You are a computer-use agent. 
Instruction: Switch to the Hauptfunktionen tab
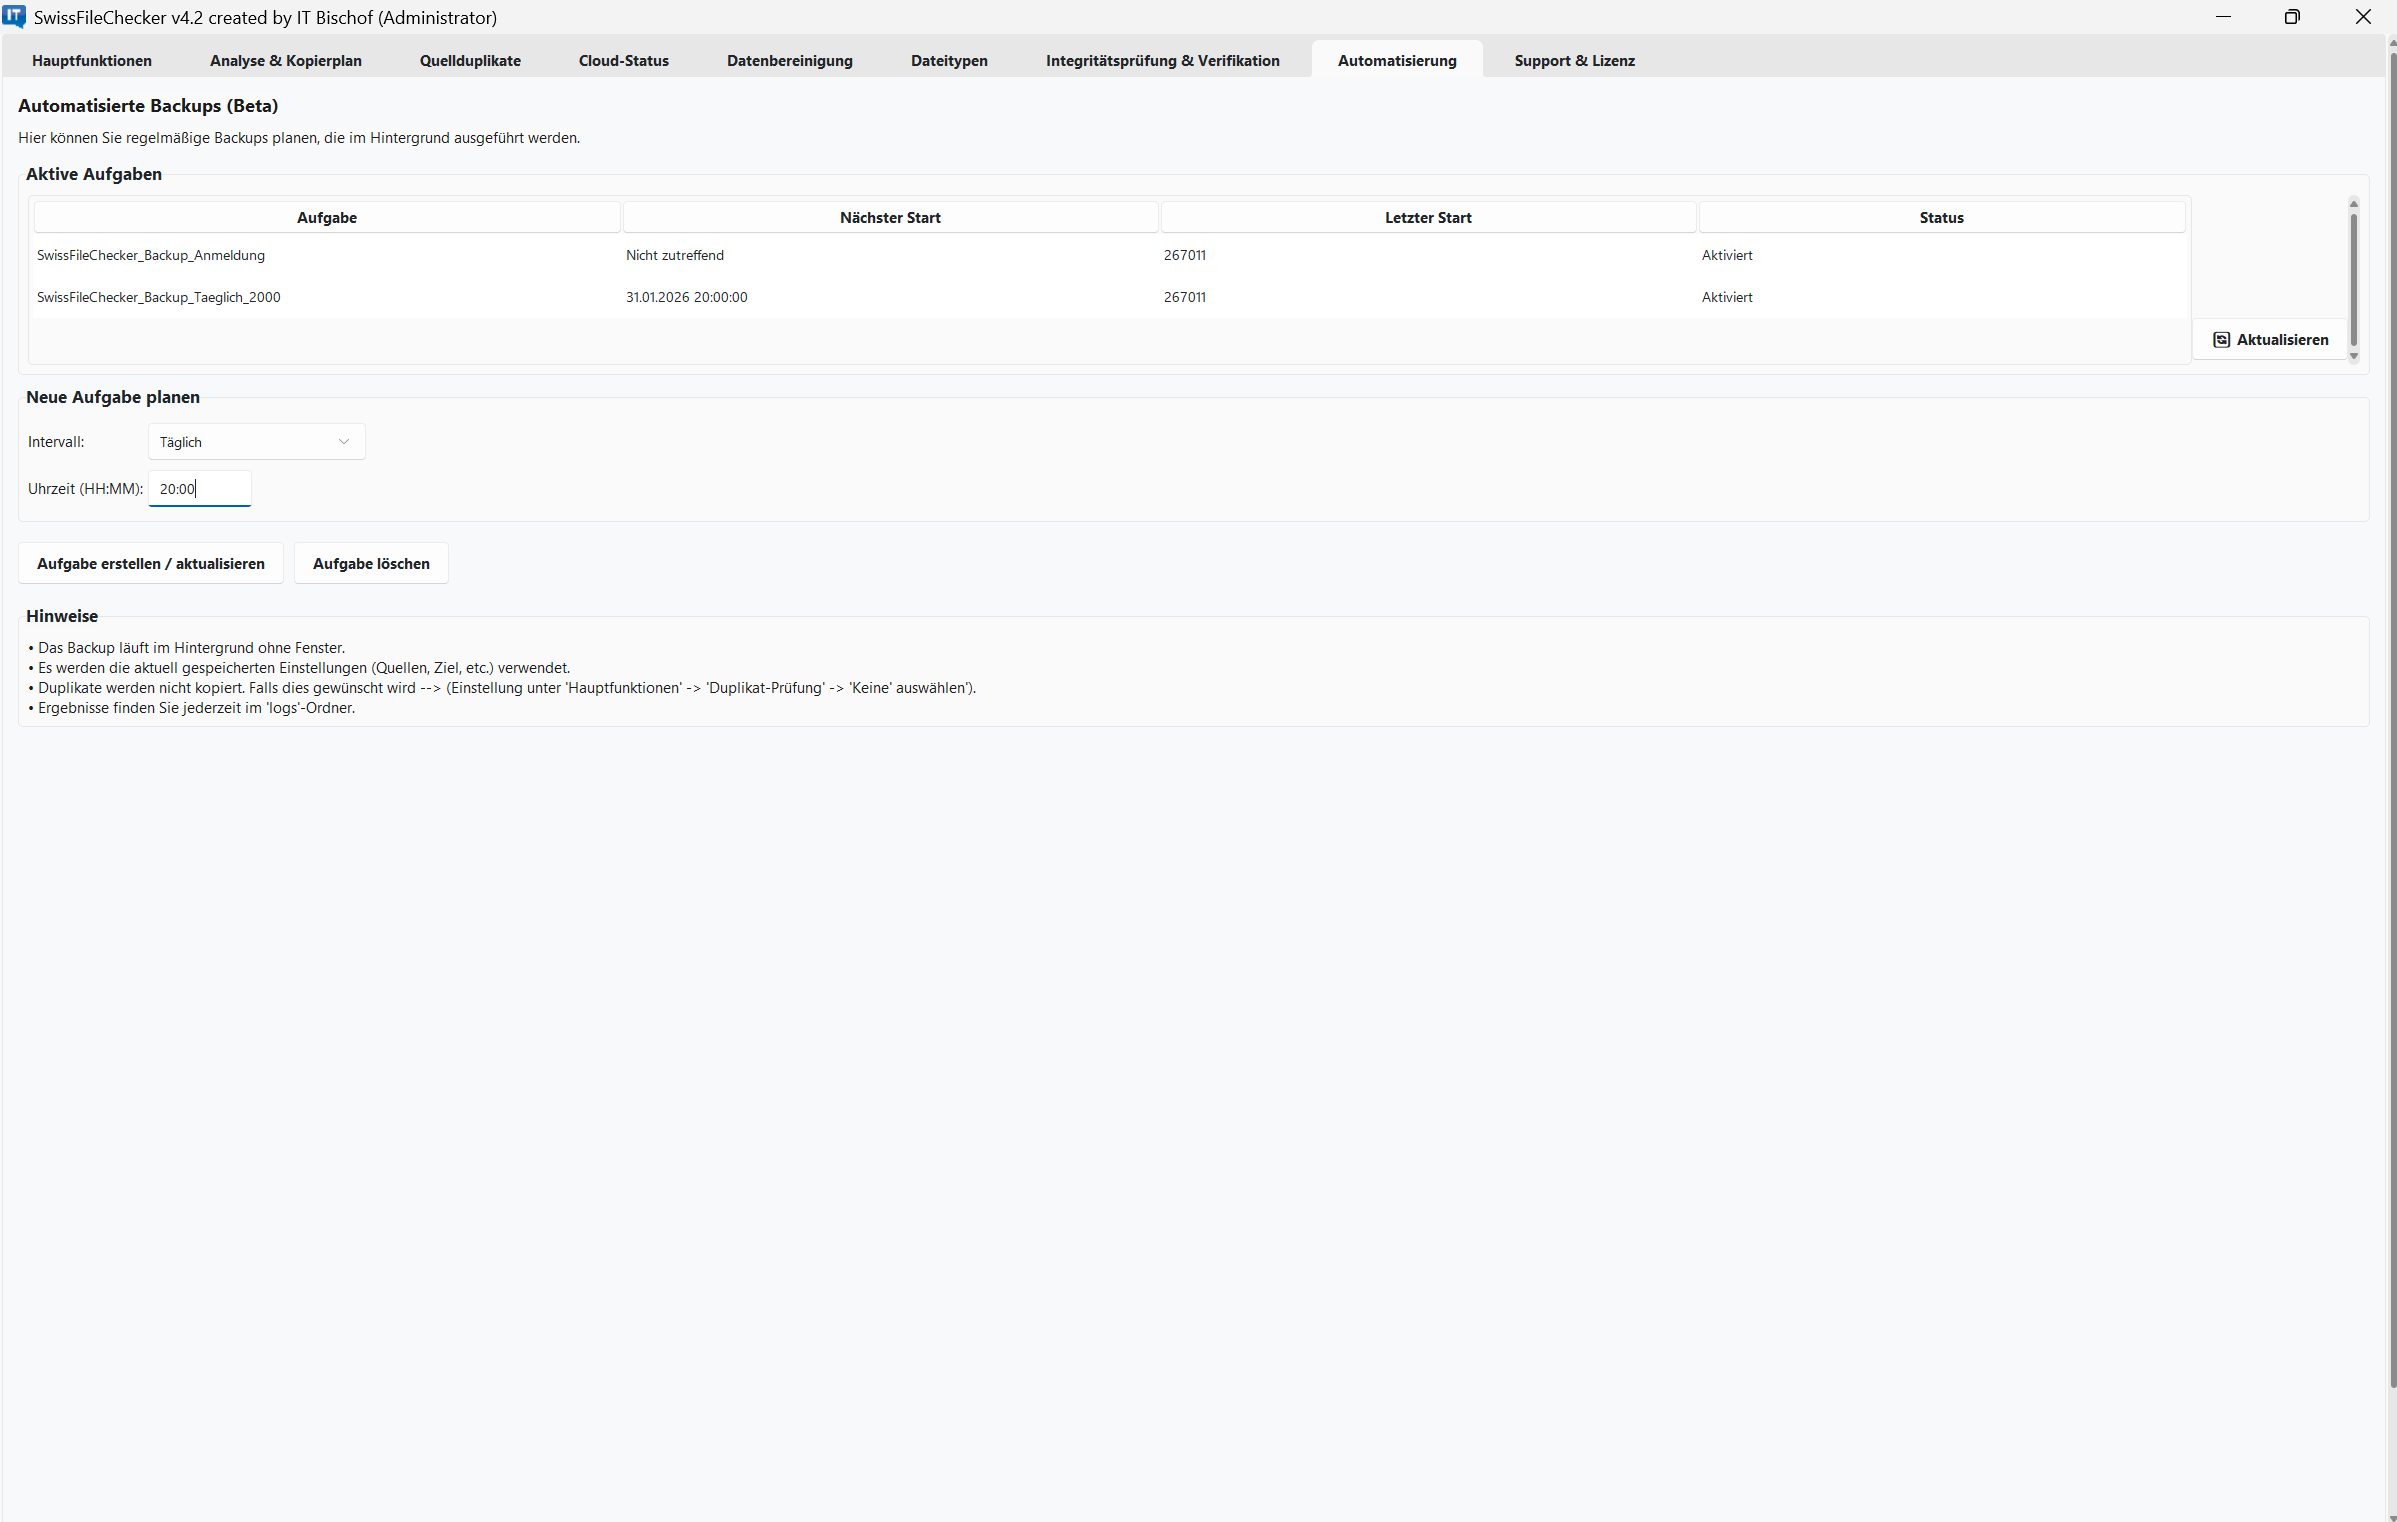coord(92,61)
